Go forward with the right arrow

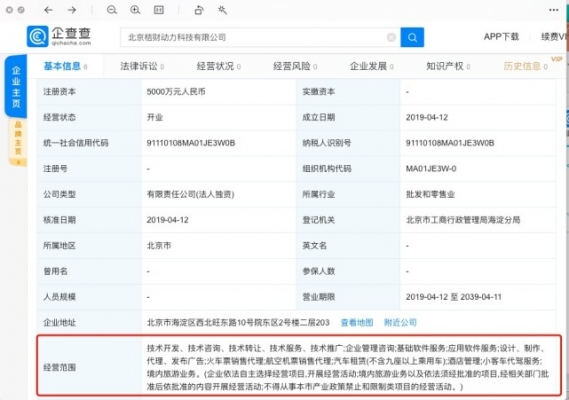(x=72, y=10)
